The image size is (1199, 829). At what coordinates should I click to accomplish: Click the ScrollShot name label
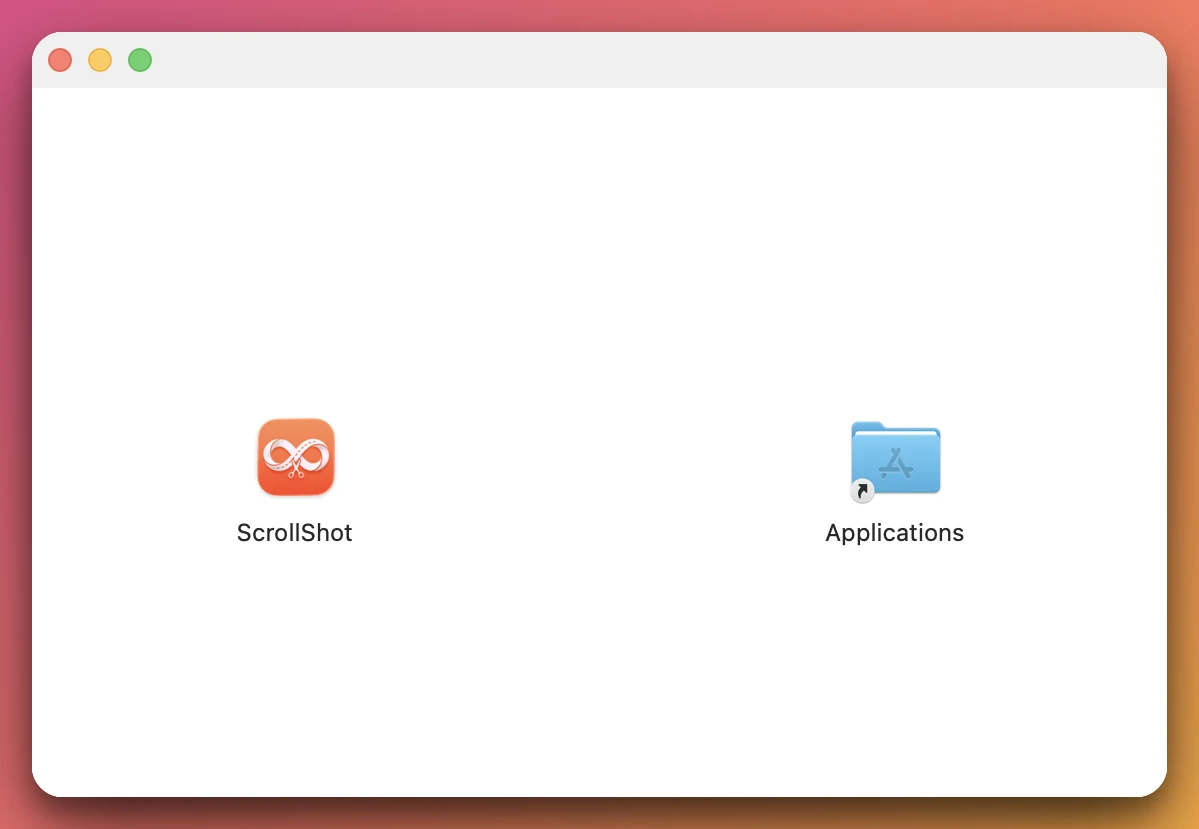(294, 532)
